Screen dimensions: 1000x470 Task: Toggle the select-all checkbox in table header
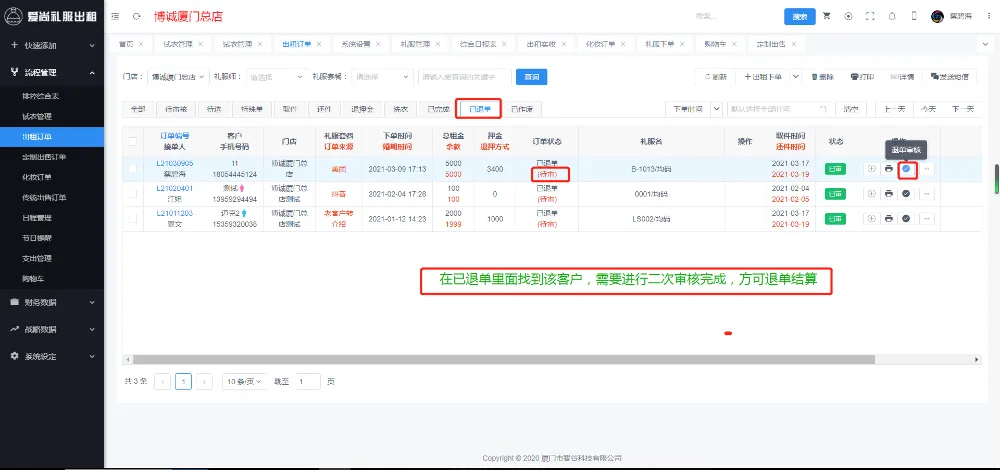(x=133, y=139)
